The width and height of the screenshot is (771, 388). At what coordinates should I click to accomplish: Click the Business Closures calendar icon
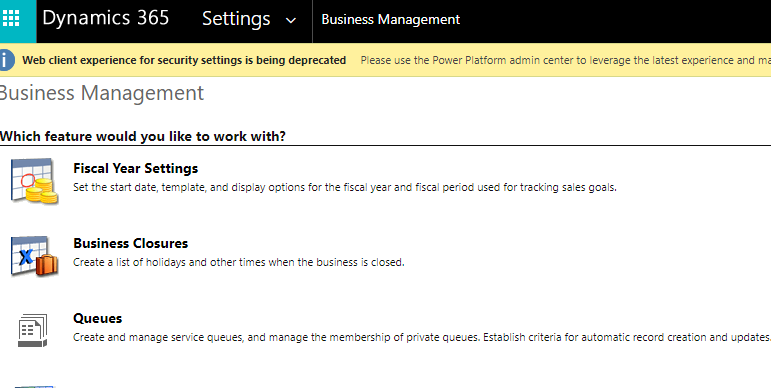pos(34,256)
